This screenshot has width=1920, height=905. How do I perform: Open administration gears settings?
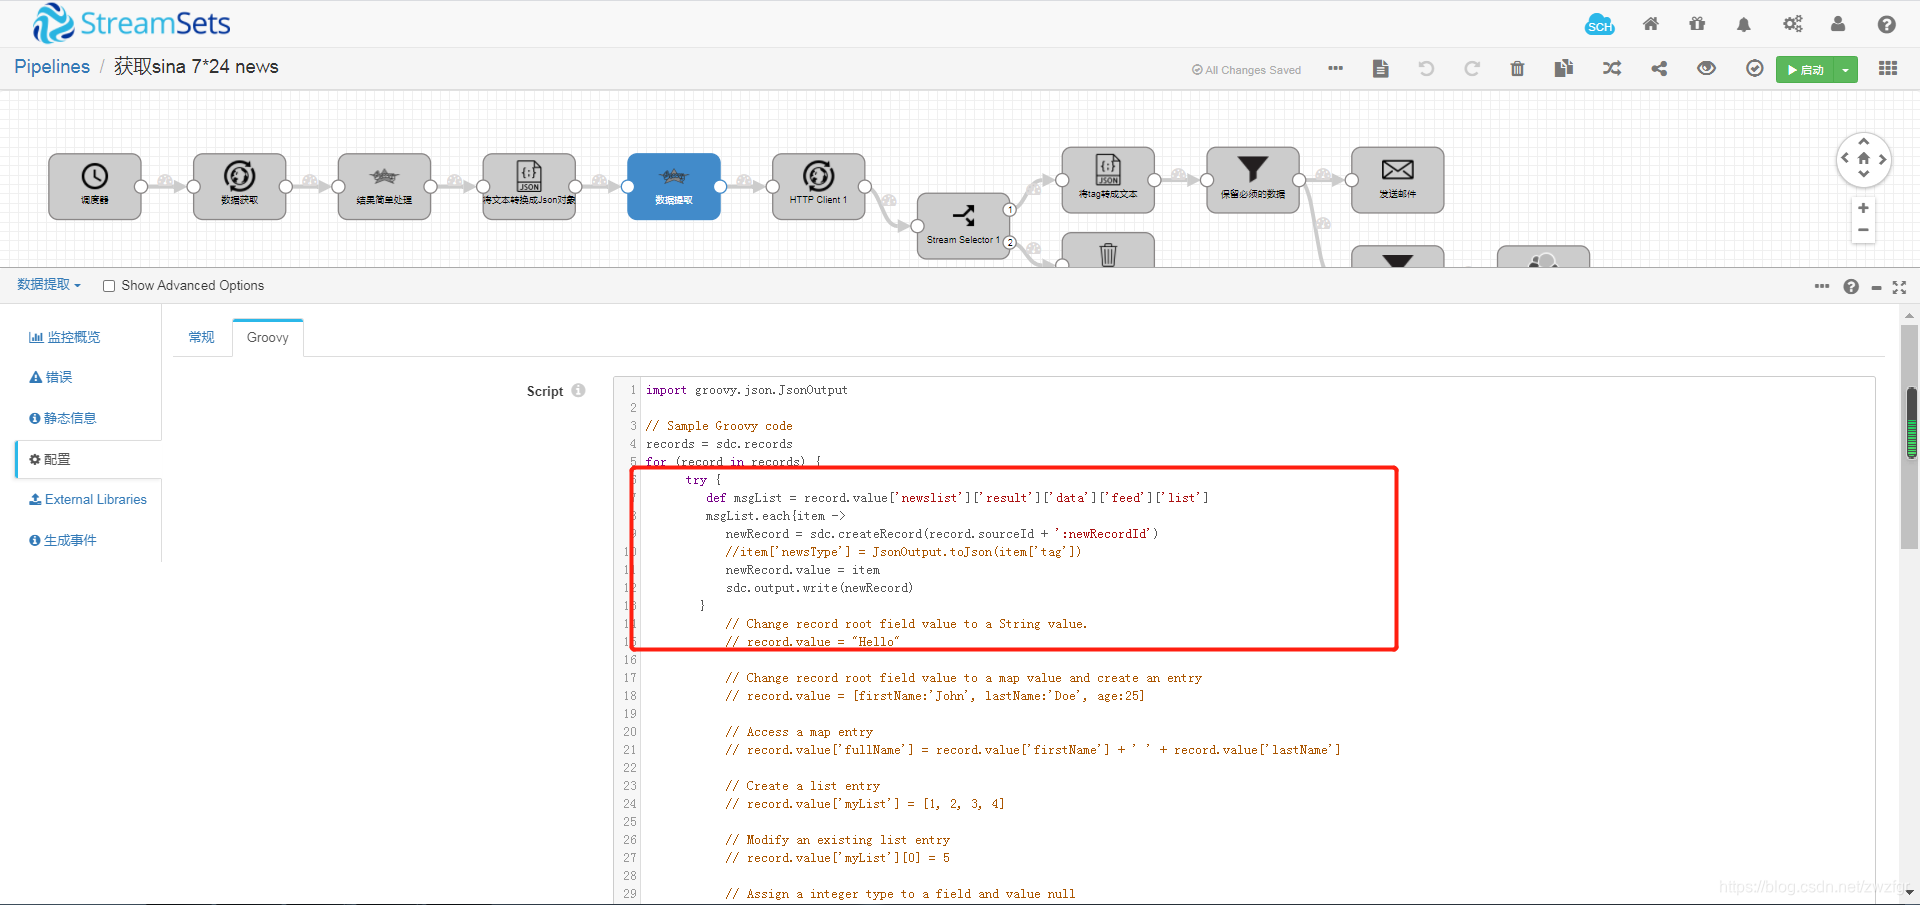click(1793, 24)
